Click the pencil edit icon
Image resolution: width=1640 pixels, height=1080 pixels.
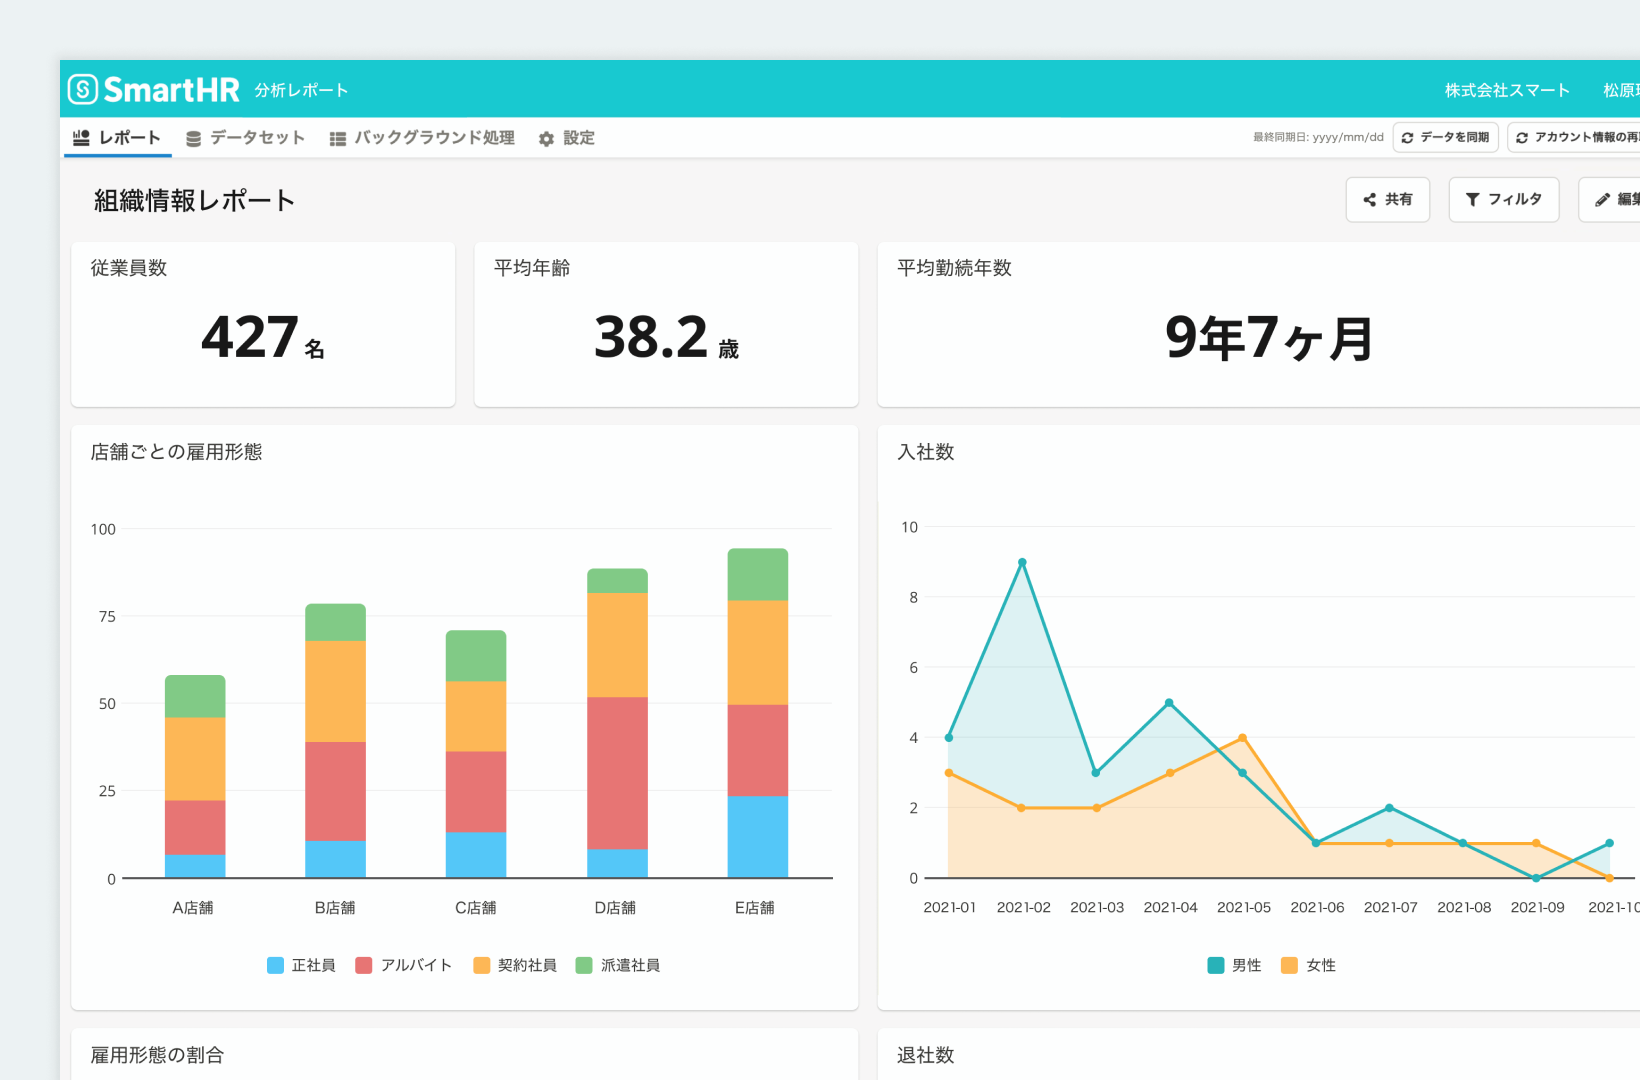pos(1602,200)
